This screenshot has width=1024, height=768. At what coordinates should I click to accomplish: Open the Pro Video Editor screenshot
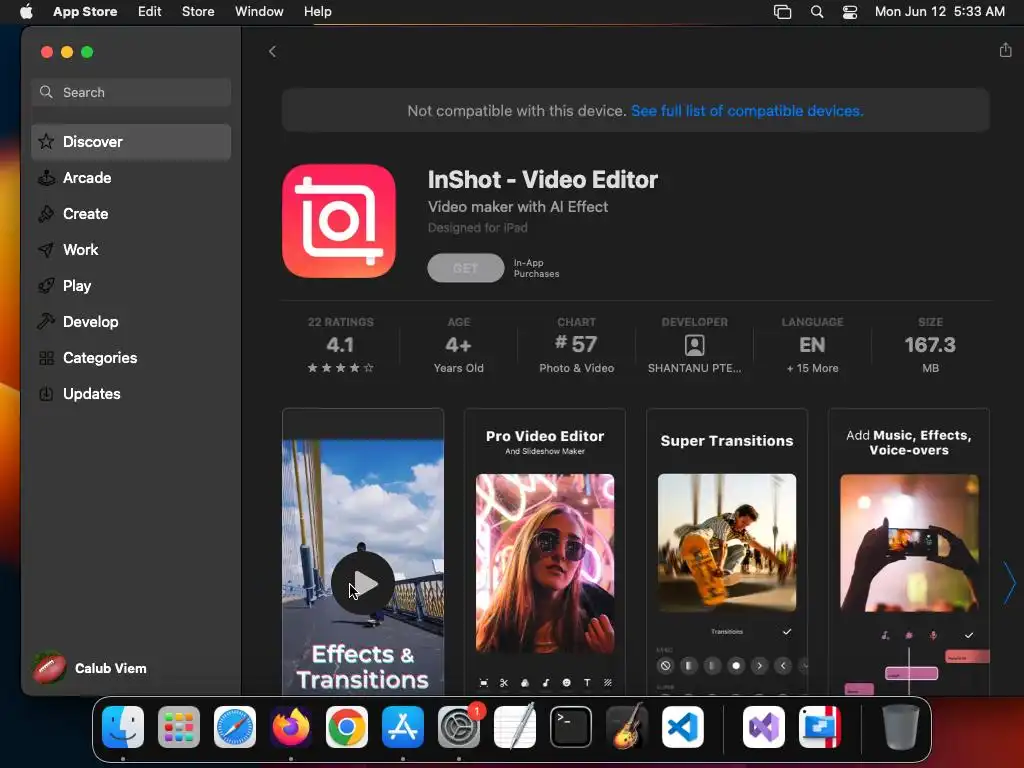pos(545,552)
